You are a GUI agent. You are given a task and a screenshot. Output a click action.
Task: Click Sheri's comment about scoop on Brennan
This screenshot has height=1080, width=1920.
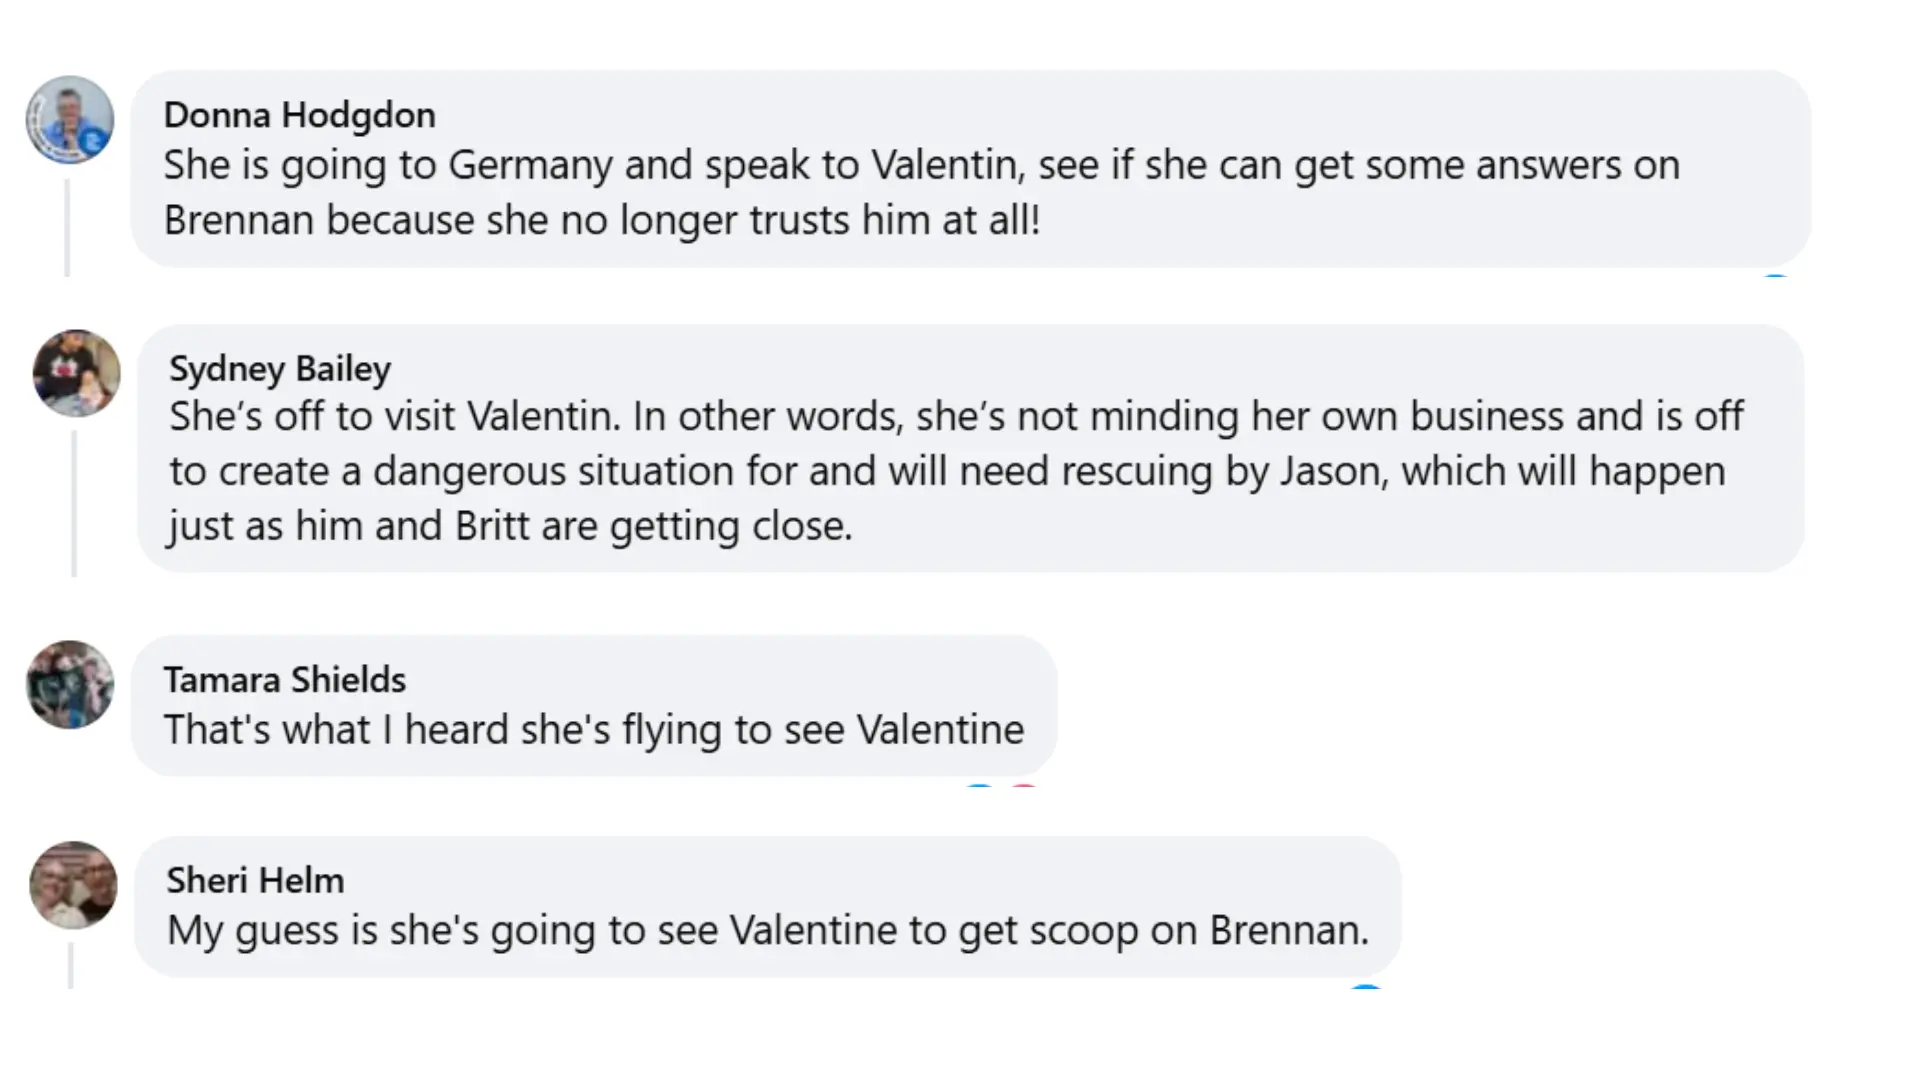767,931
